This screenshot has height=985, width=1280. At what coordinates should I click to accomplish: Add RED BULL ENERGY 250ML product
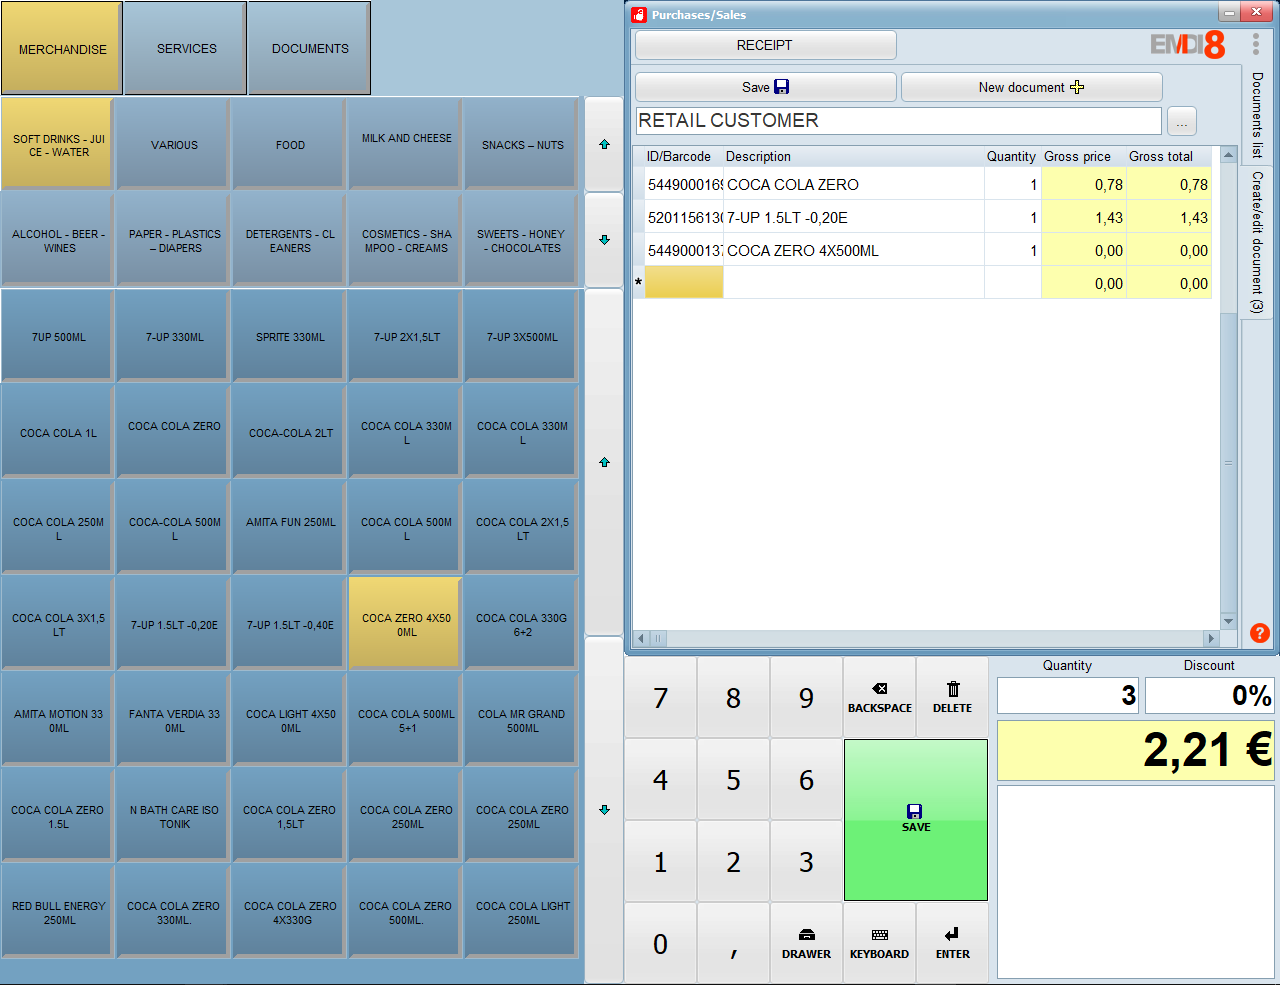pos(58,913)
